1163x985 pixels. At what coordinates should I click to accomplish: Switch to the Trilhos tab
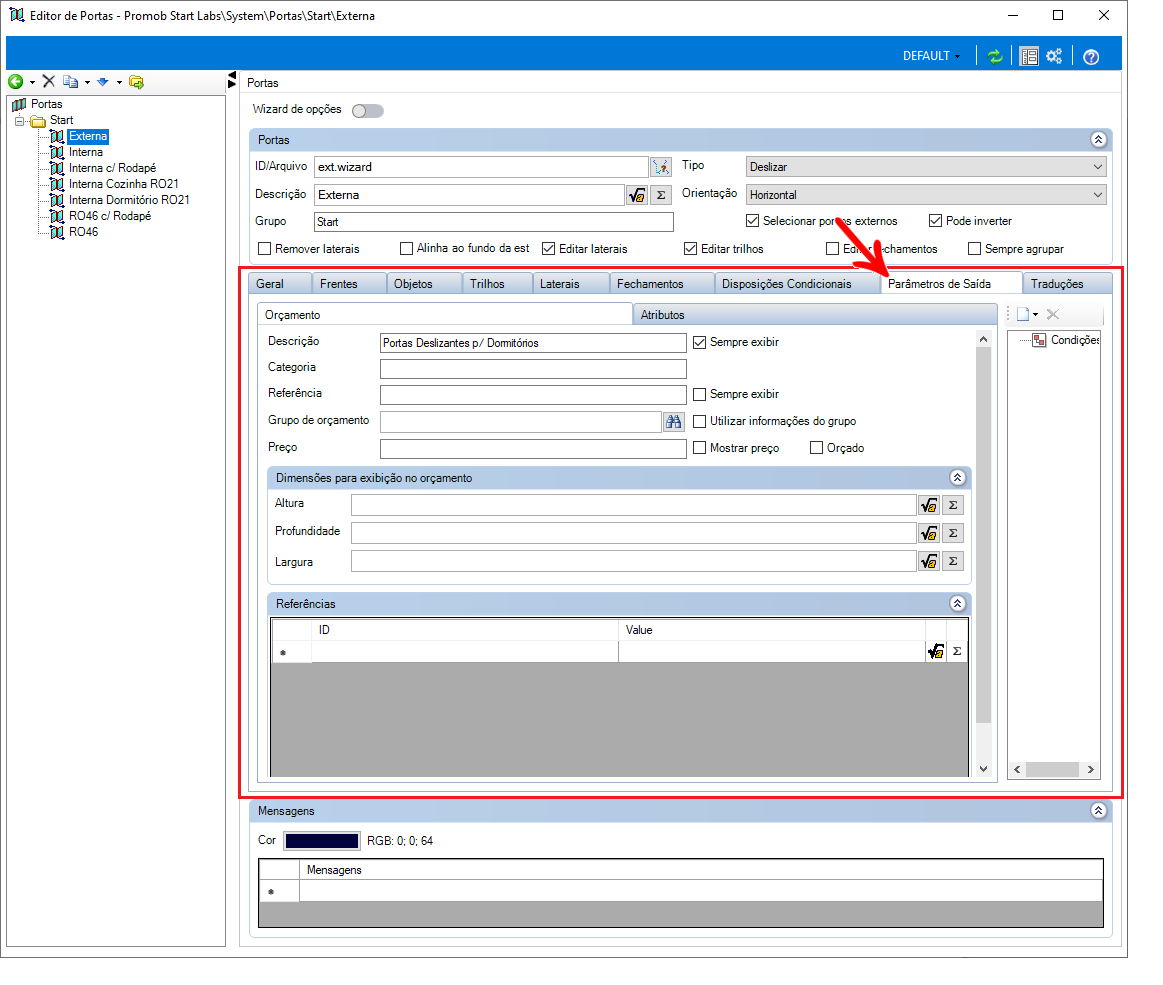[487, 284]
